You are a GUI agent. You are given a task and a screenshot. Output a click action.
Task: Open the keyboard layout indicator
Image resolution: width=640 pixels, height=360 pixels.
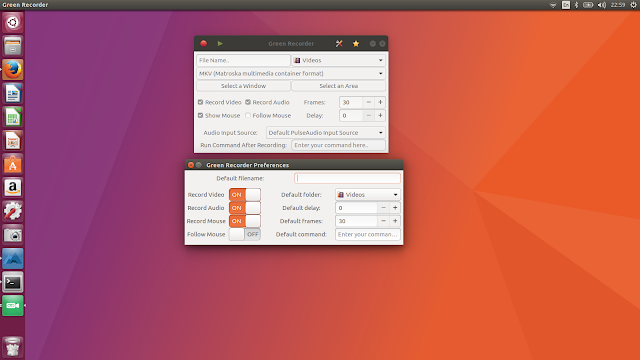[566, 5]
